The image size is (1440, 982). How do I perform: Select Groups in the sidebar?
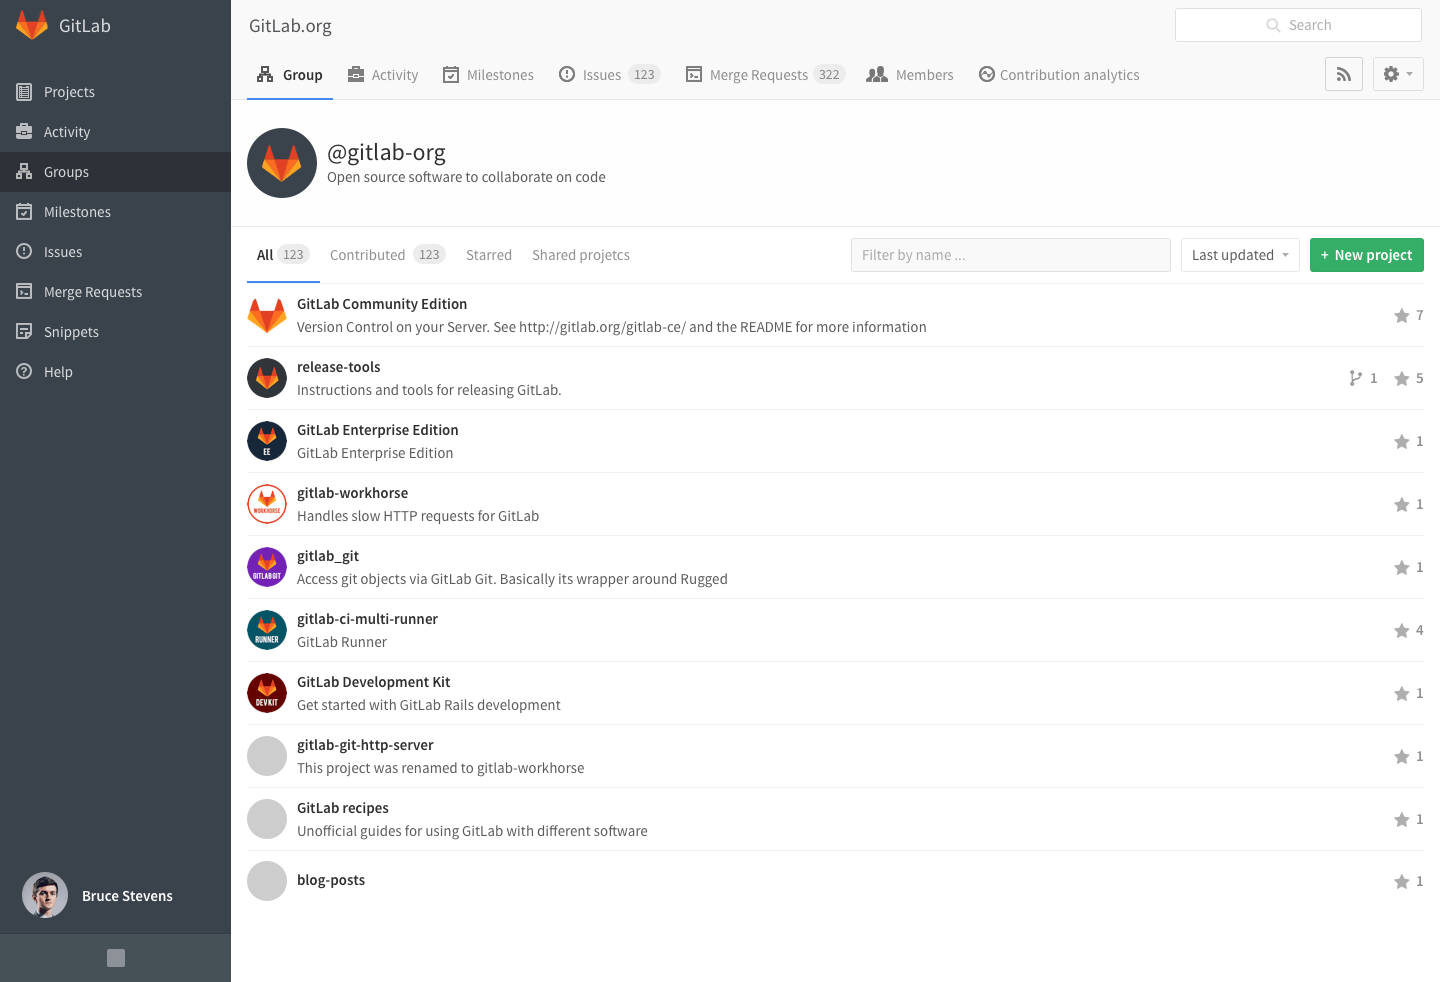(x=115, y=172)
